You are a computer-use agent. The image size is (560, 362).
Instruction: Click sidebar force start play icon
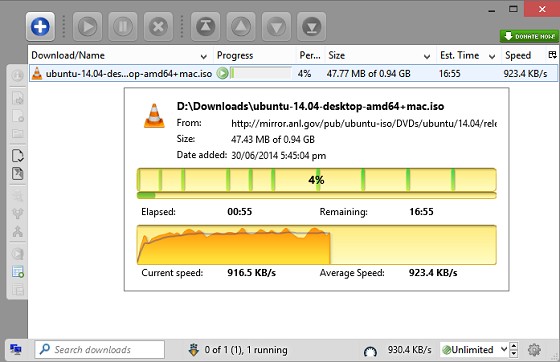(18, 253)
